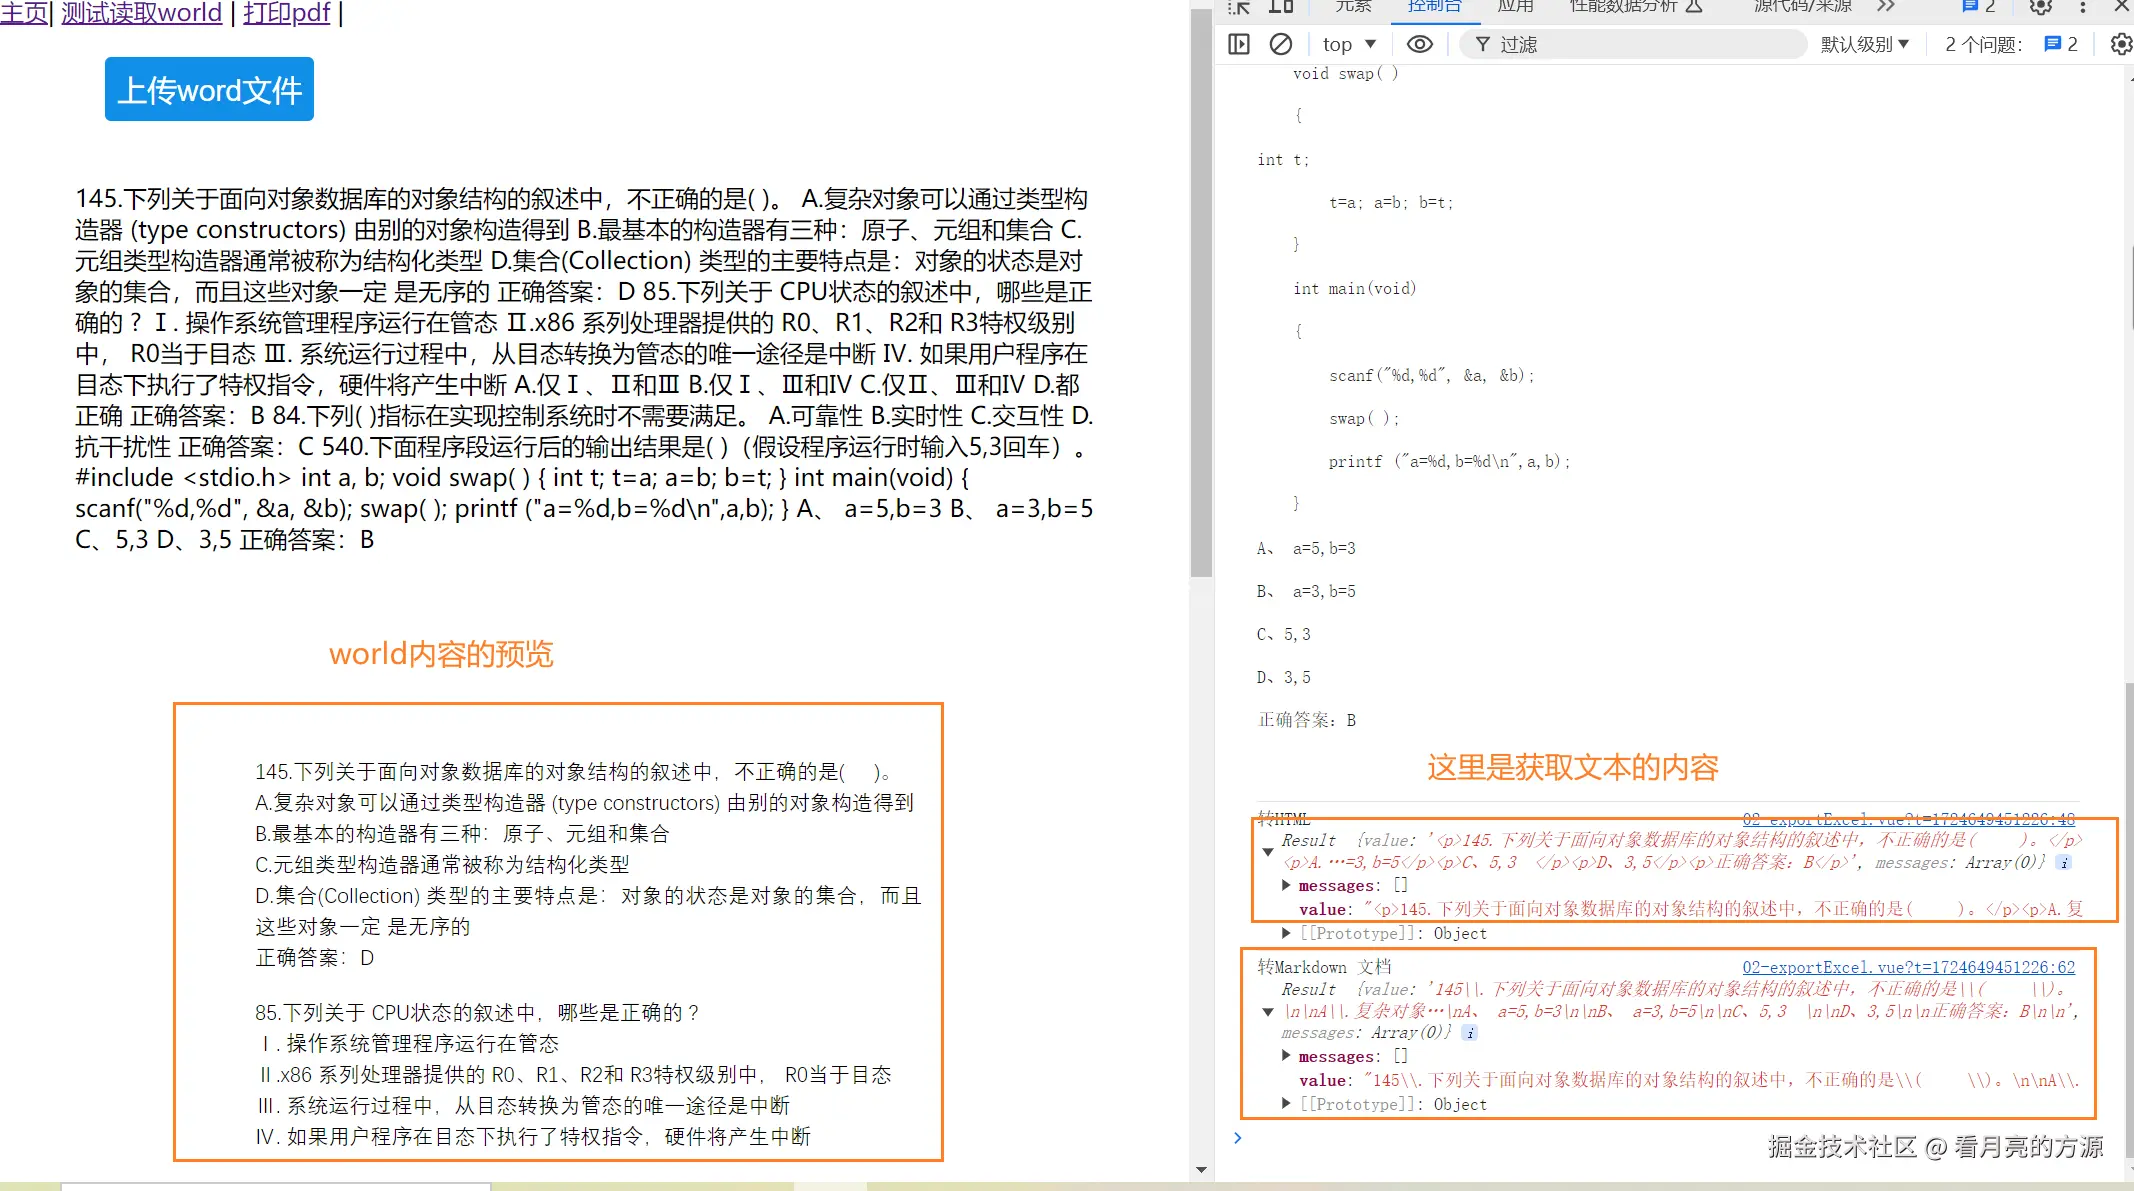
Task: Expand messages array in 转HTML result
Action: click(1287, 885)
